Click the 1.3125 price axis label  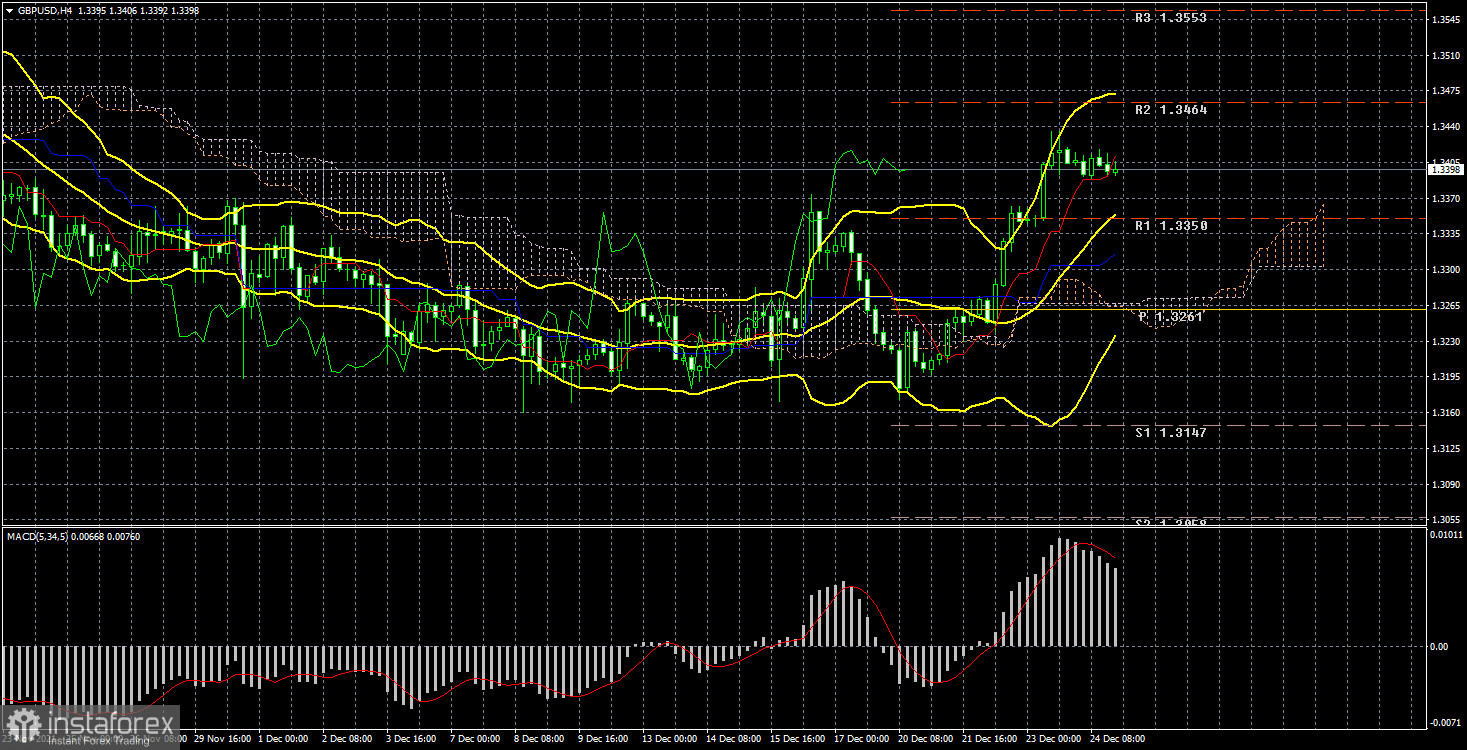point(1446,449)
